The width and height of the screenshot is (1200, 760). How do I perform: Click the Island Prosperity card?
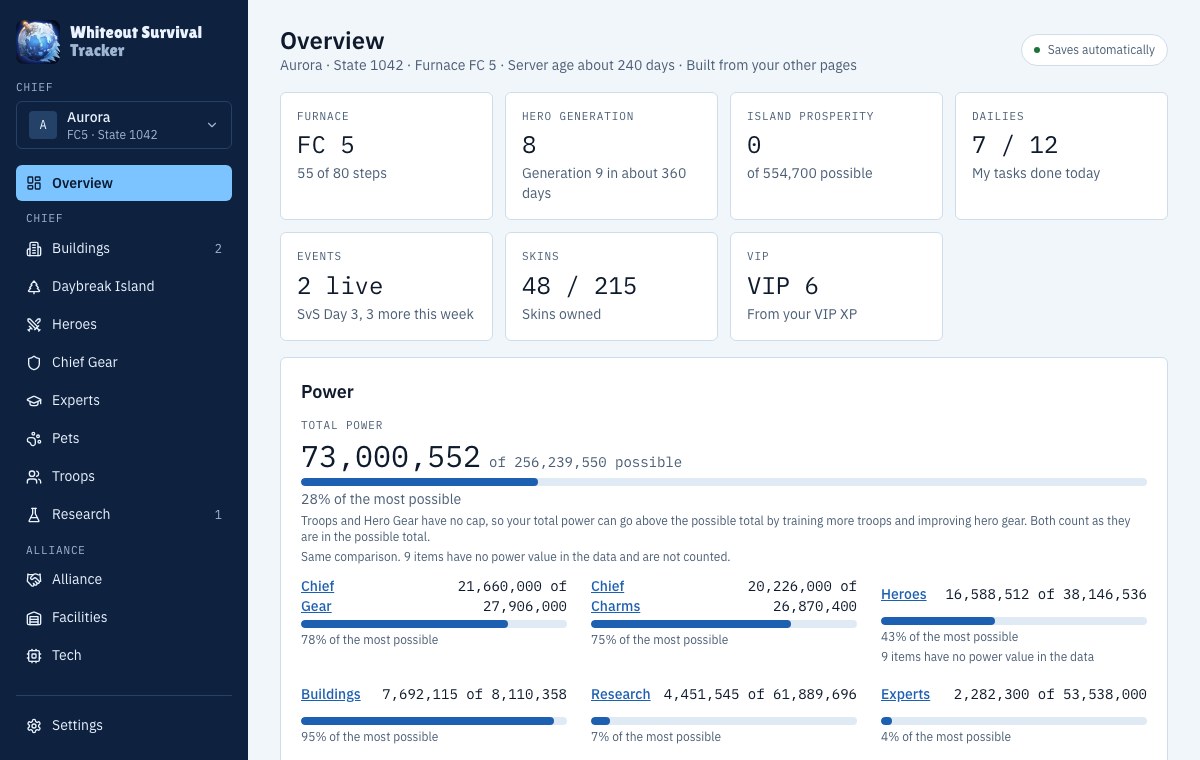click(x=836, y=156)
